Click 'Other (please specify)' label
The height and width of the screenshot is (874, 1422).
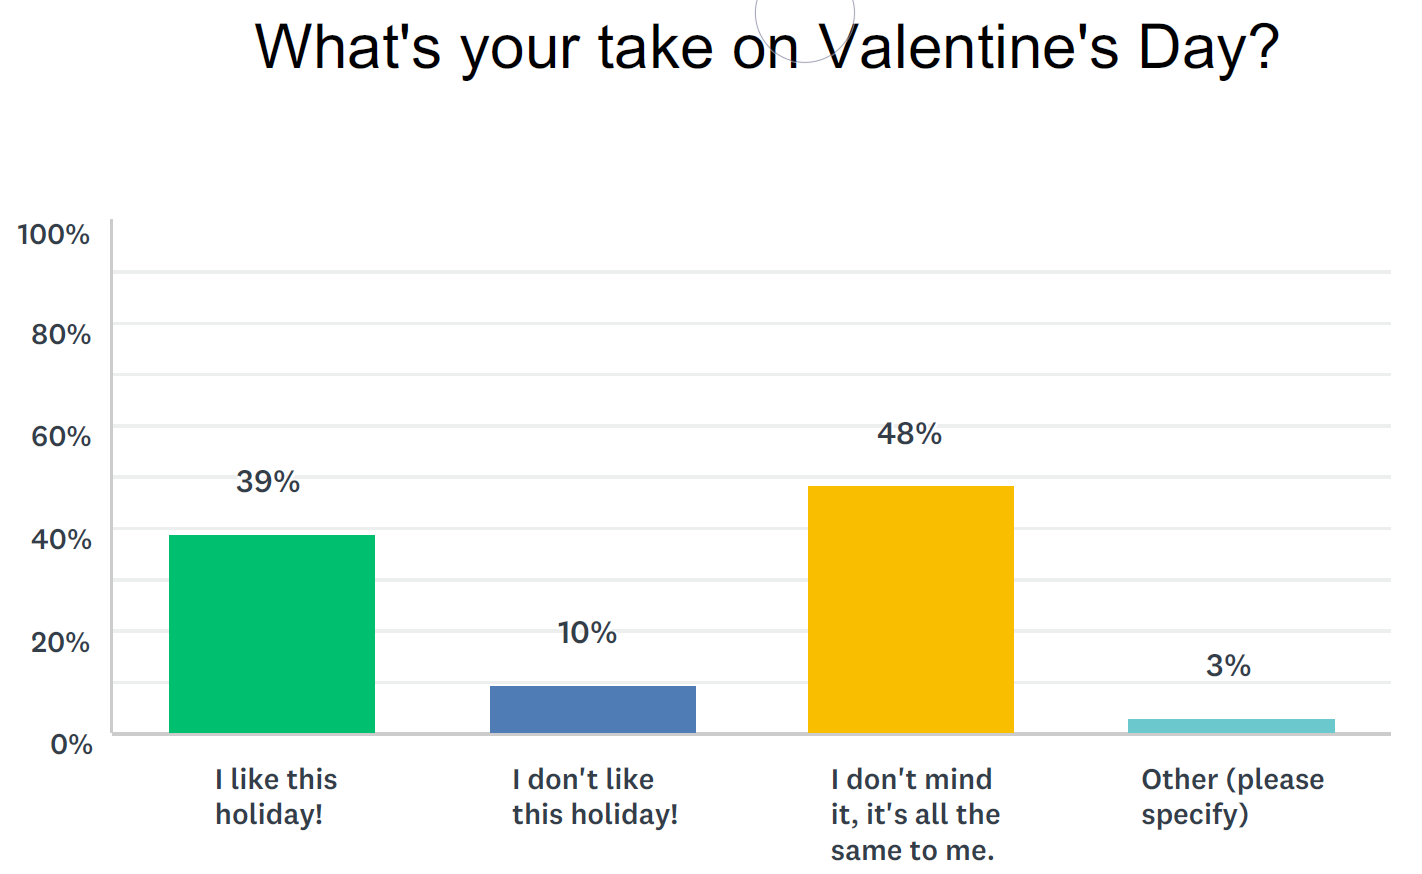tap(1232, 797)
